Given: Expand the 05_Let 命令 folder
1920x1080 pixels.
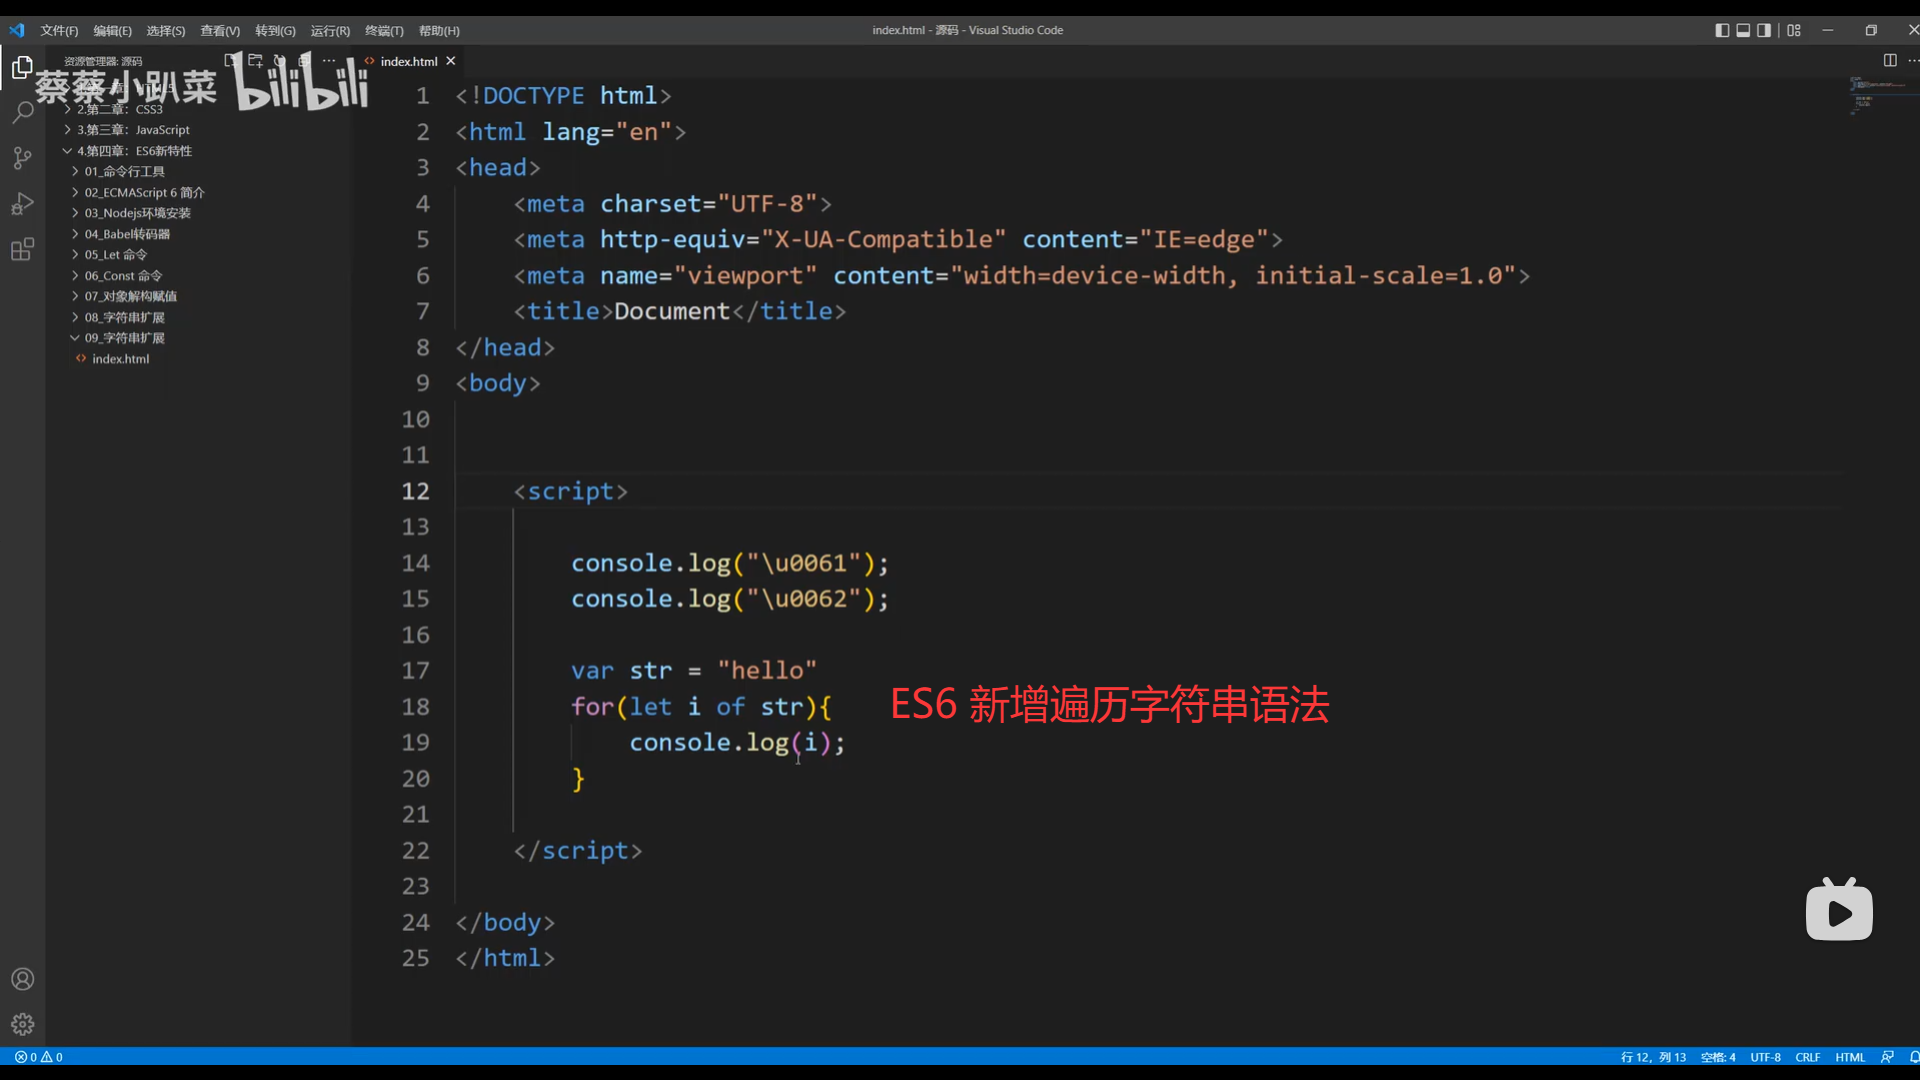Looking at the screenshot, I should (x=115, y=255).
